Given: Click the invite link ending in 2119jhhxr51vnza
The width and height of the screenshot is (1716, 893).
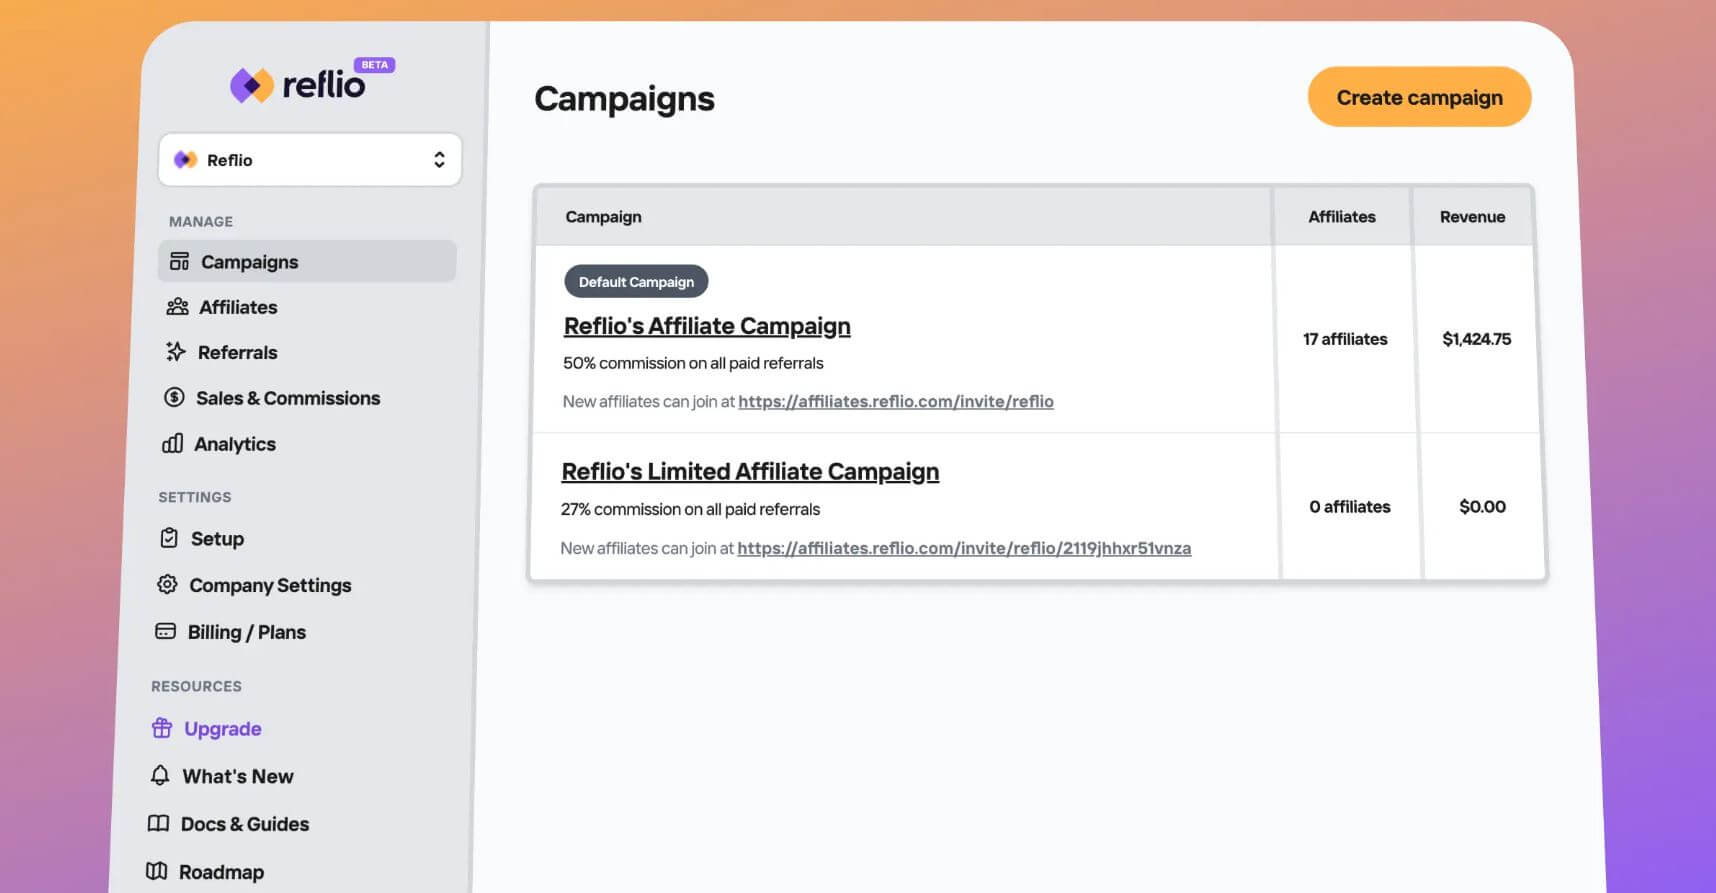Looking at the screenshot, I should [x=964, y=548].
